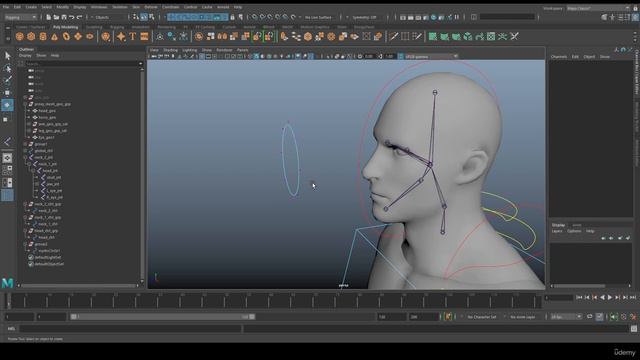Image resolution: width=640 pixels, height=360 pixels.
Task: Open the sRGB gamma view transform dropdown
Action: point(431,56)
